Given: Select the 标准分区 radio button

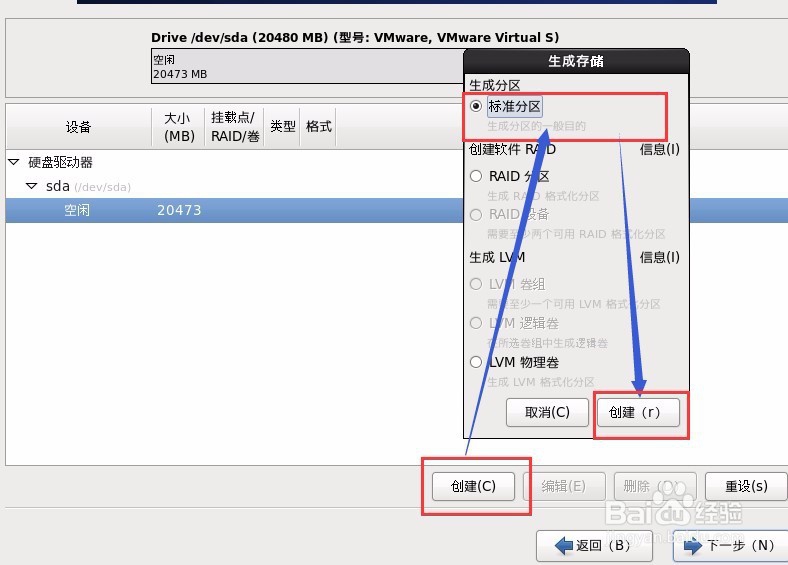Looking at the screenshot, I should tap(475, 106).
